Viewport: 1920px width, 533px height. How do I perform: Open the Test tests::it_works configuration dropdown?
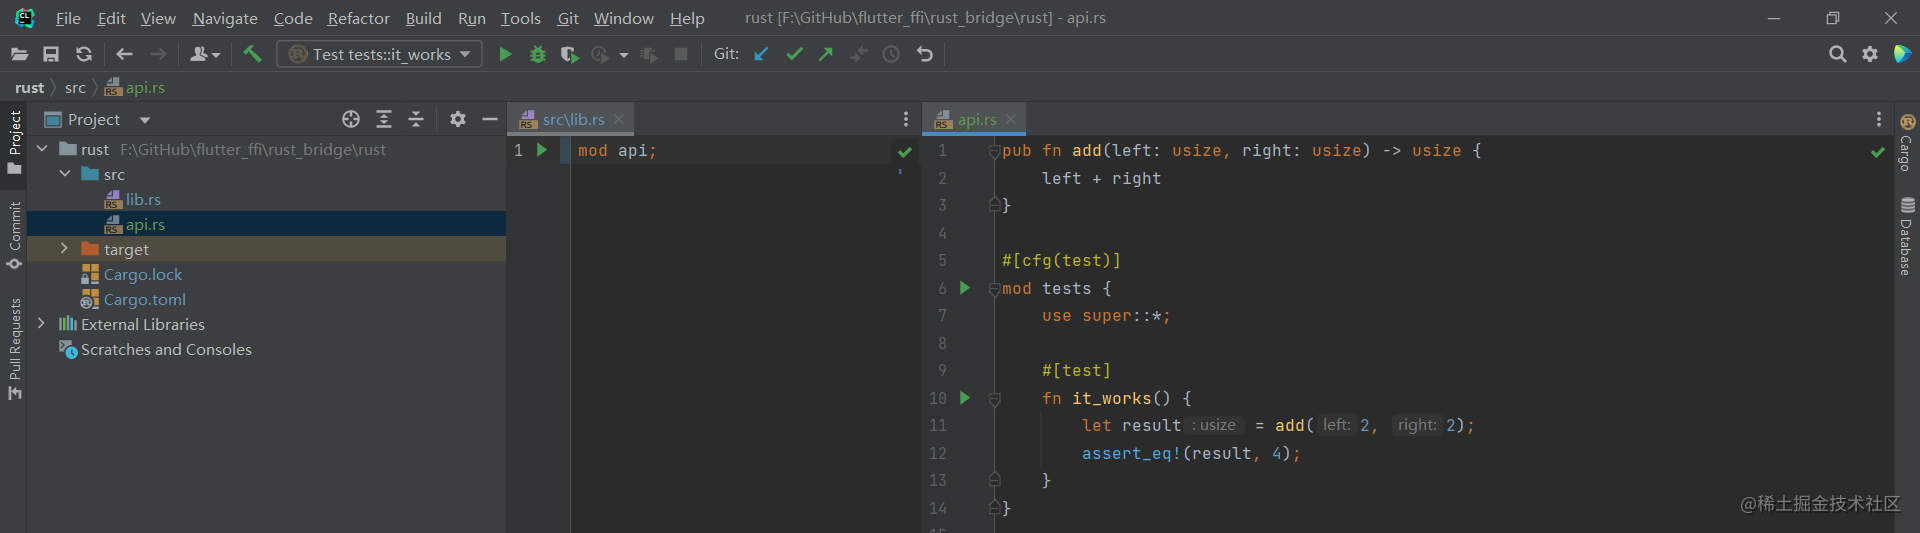380,54
